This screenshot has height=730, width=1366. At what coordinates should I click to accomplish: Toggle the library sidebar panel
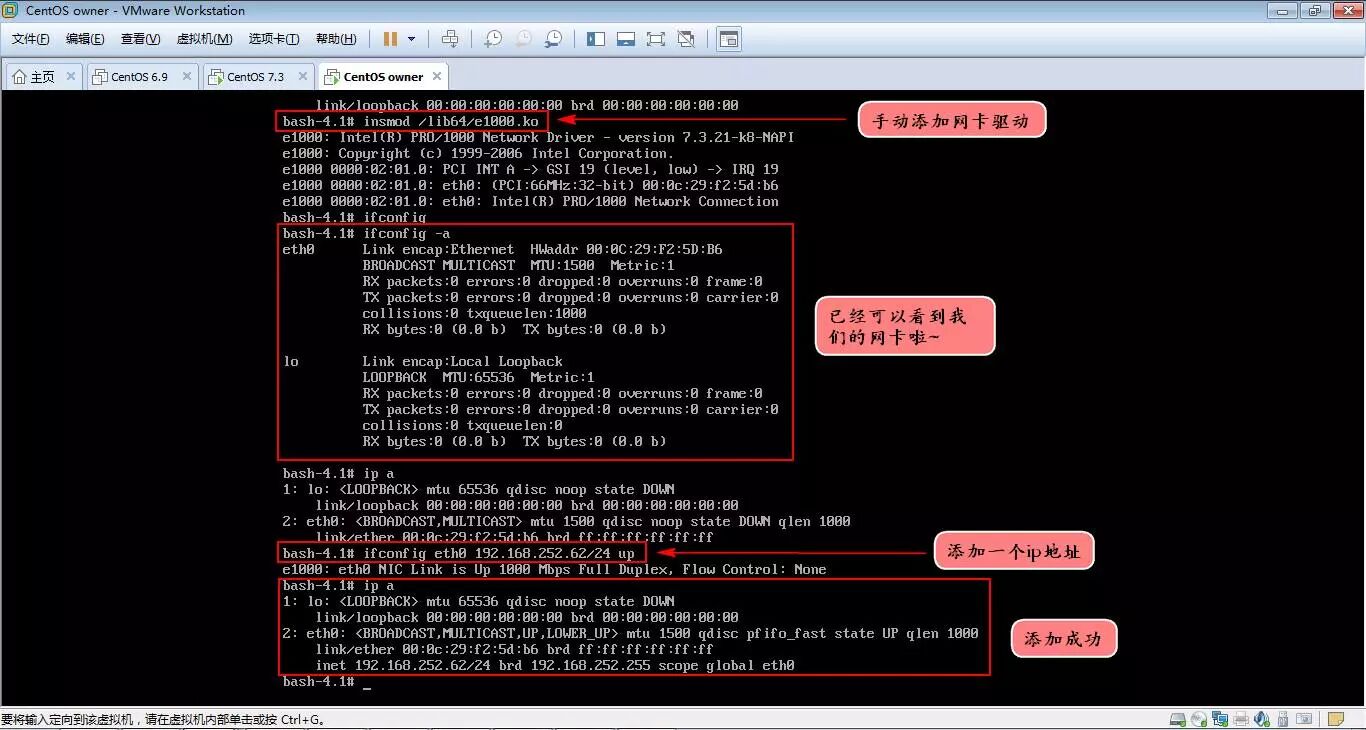tap(595, 39)
